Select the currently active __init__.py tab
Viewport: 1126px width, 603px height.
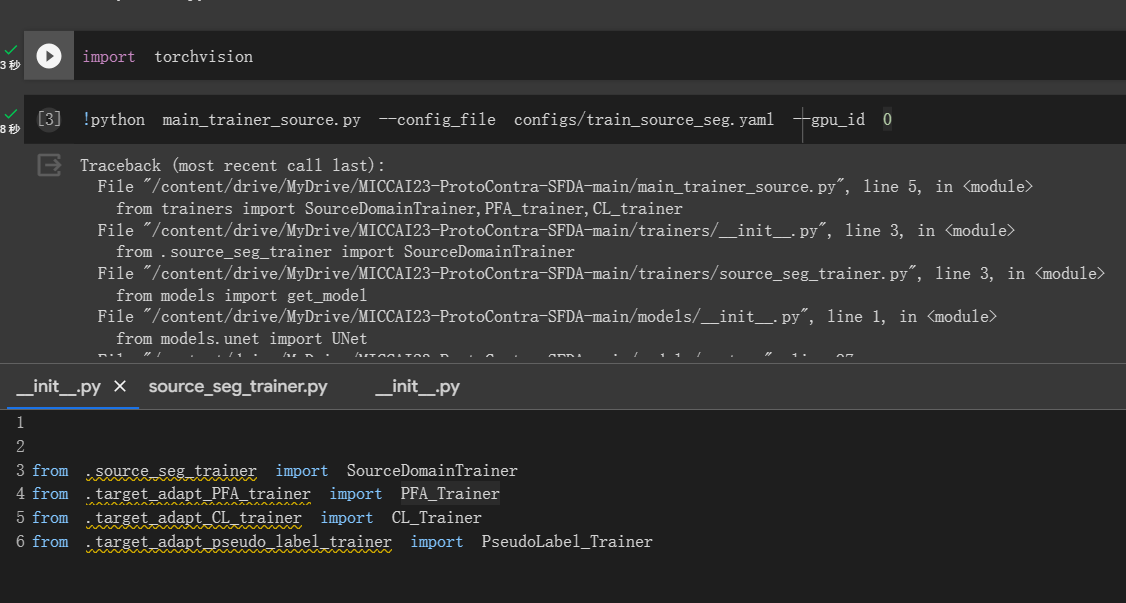click(60, 386)
